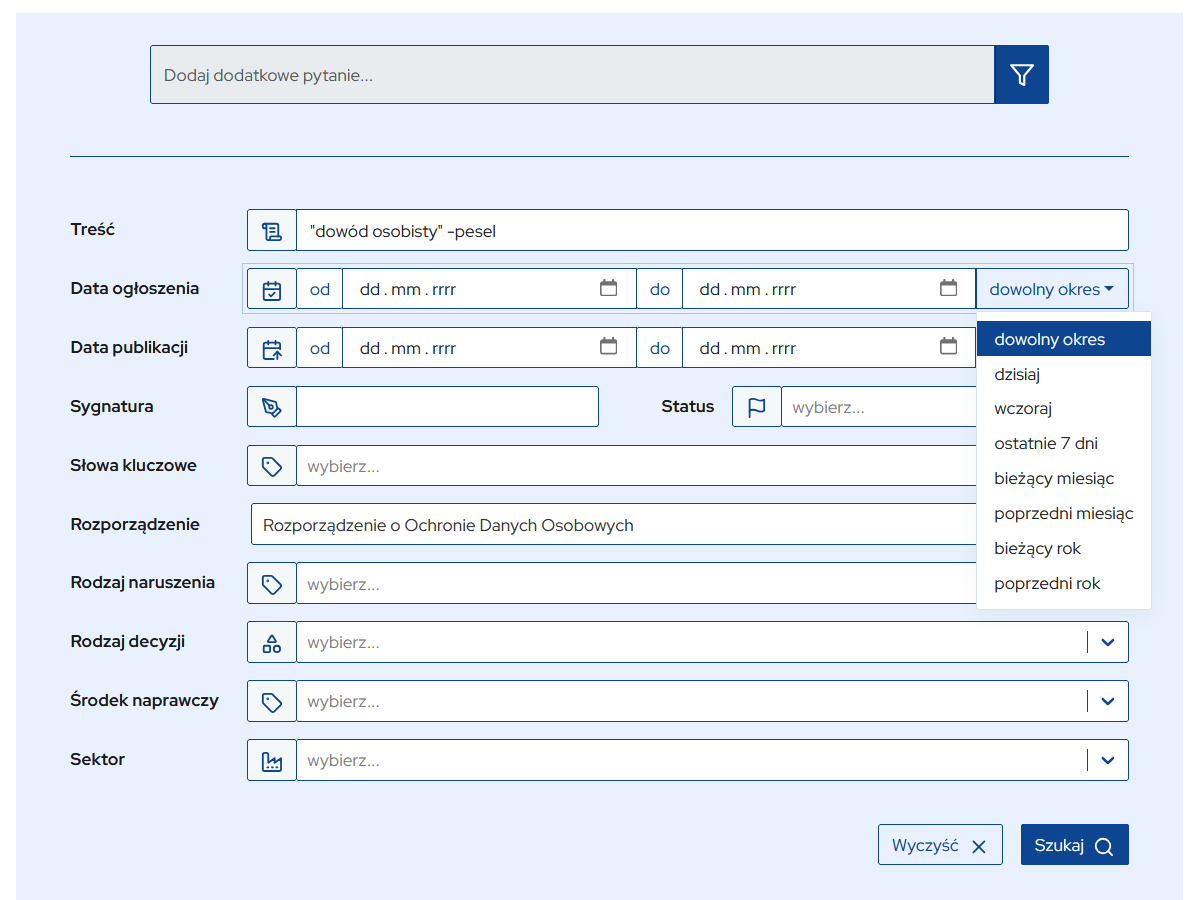Viewport: 1200px width, 900px height.
Task: Click the flag icon beside Status
Action: 757,407
